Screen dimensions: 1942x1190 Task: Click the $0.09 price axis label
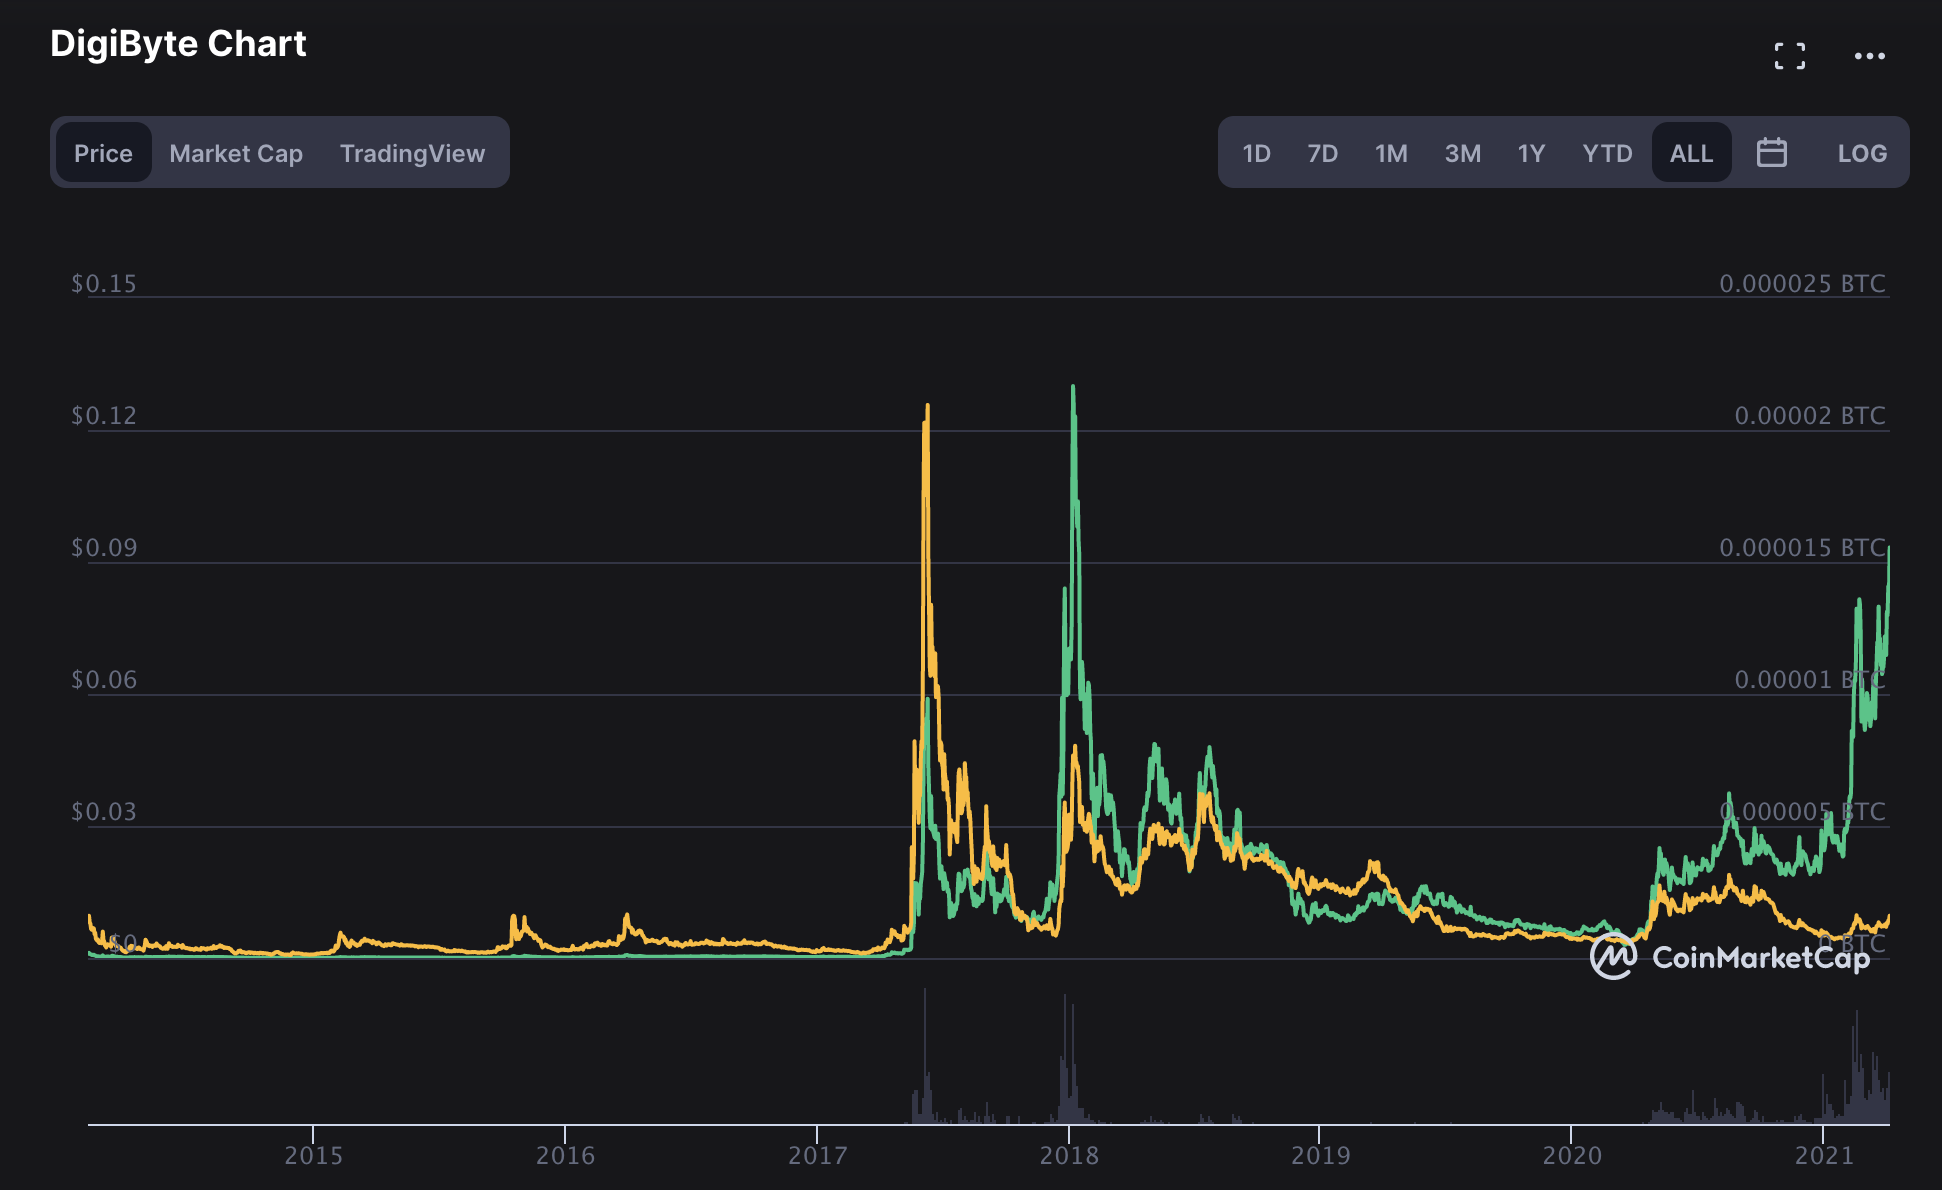click(104, 548)
